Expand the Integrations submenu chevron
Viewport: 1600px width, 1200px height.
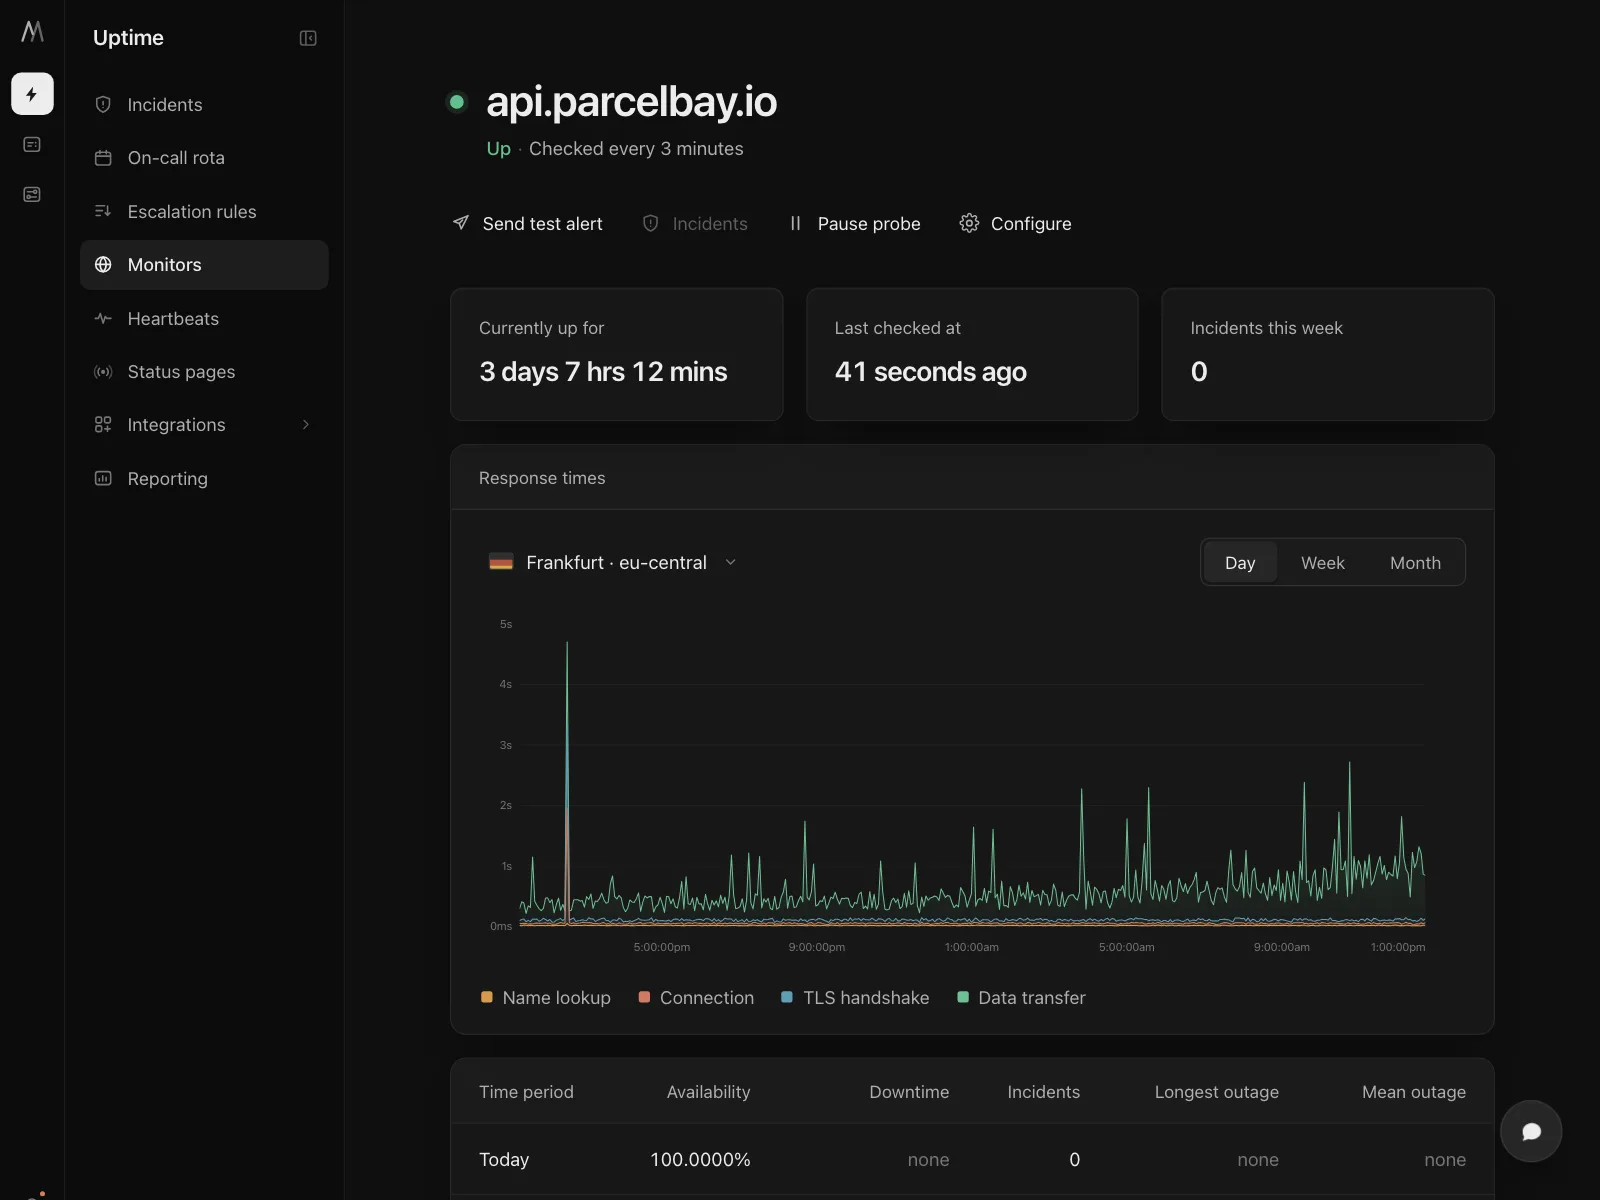[306, 425]
